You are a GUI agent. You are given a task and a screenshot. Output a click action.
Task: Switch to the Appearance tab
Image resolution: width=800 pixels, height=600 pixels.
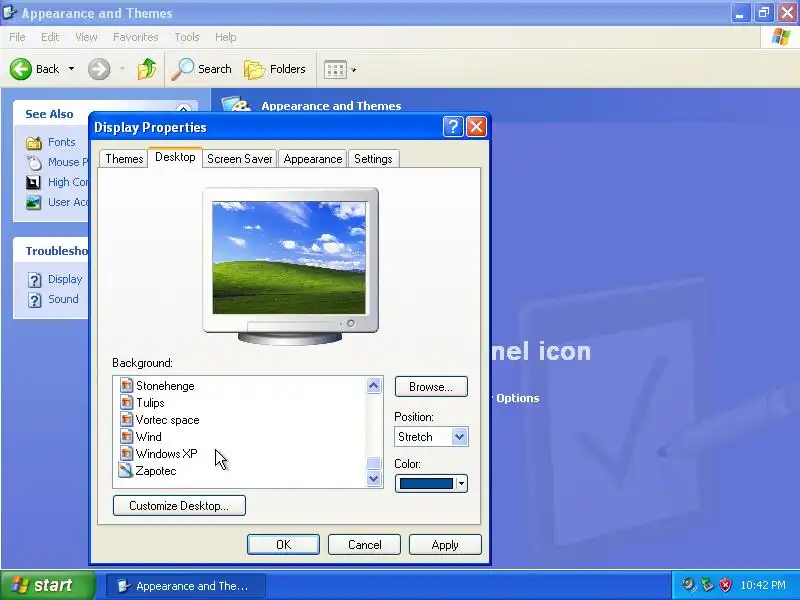point(313,159)
